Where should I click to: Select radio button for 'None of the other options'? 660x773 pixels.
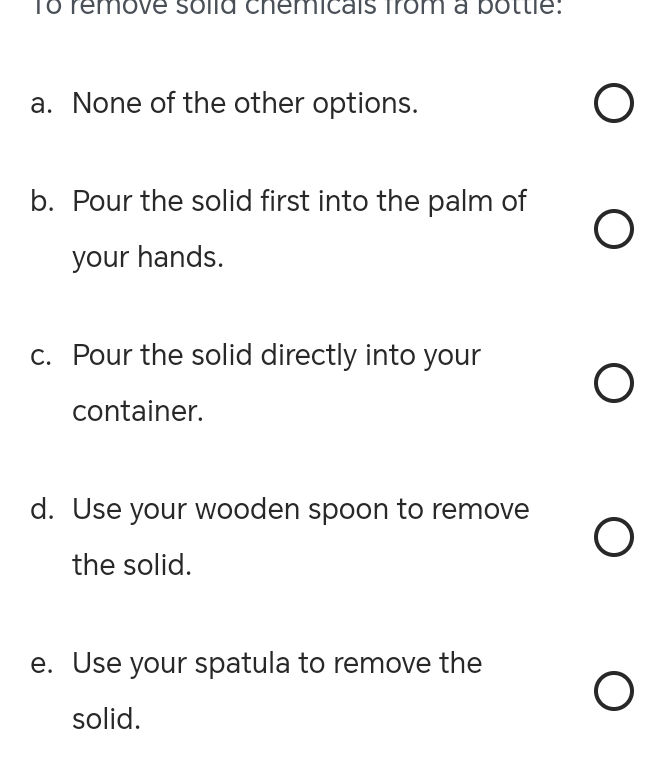[x=613, y=103]
